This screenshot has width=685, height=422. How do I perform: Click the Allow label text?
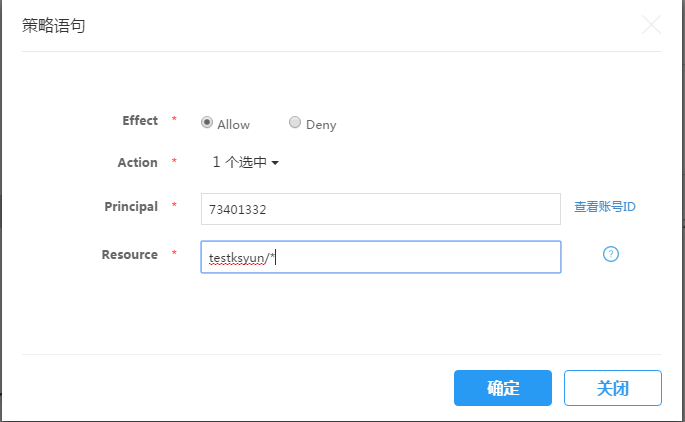click(234, 125)
